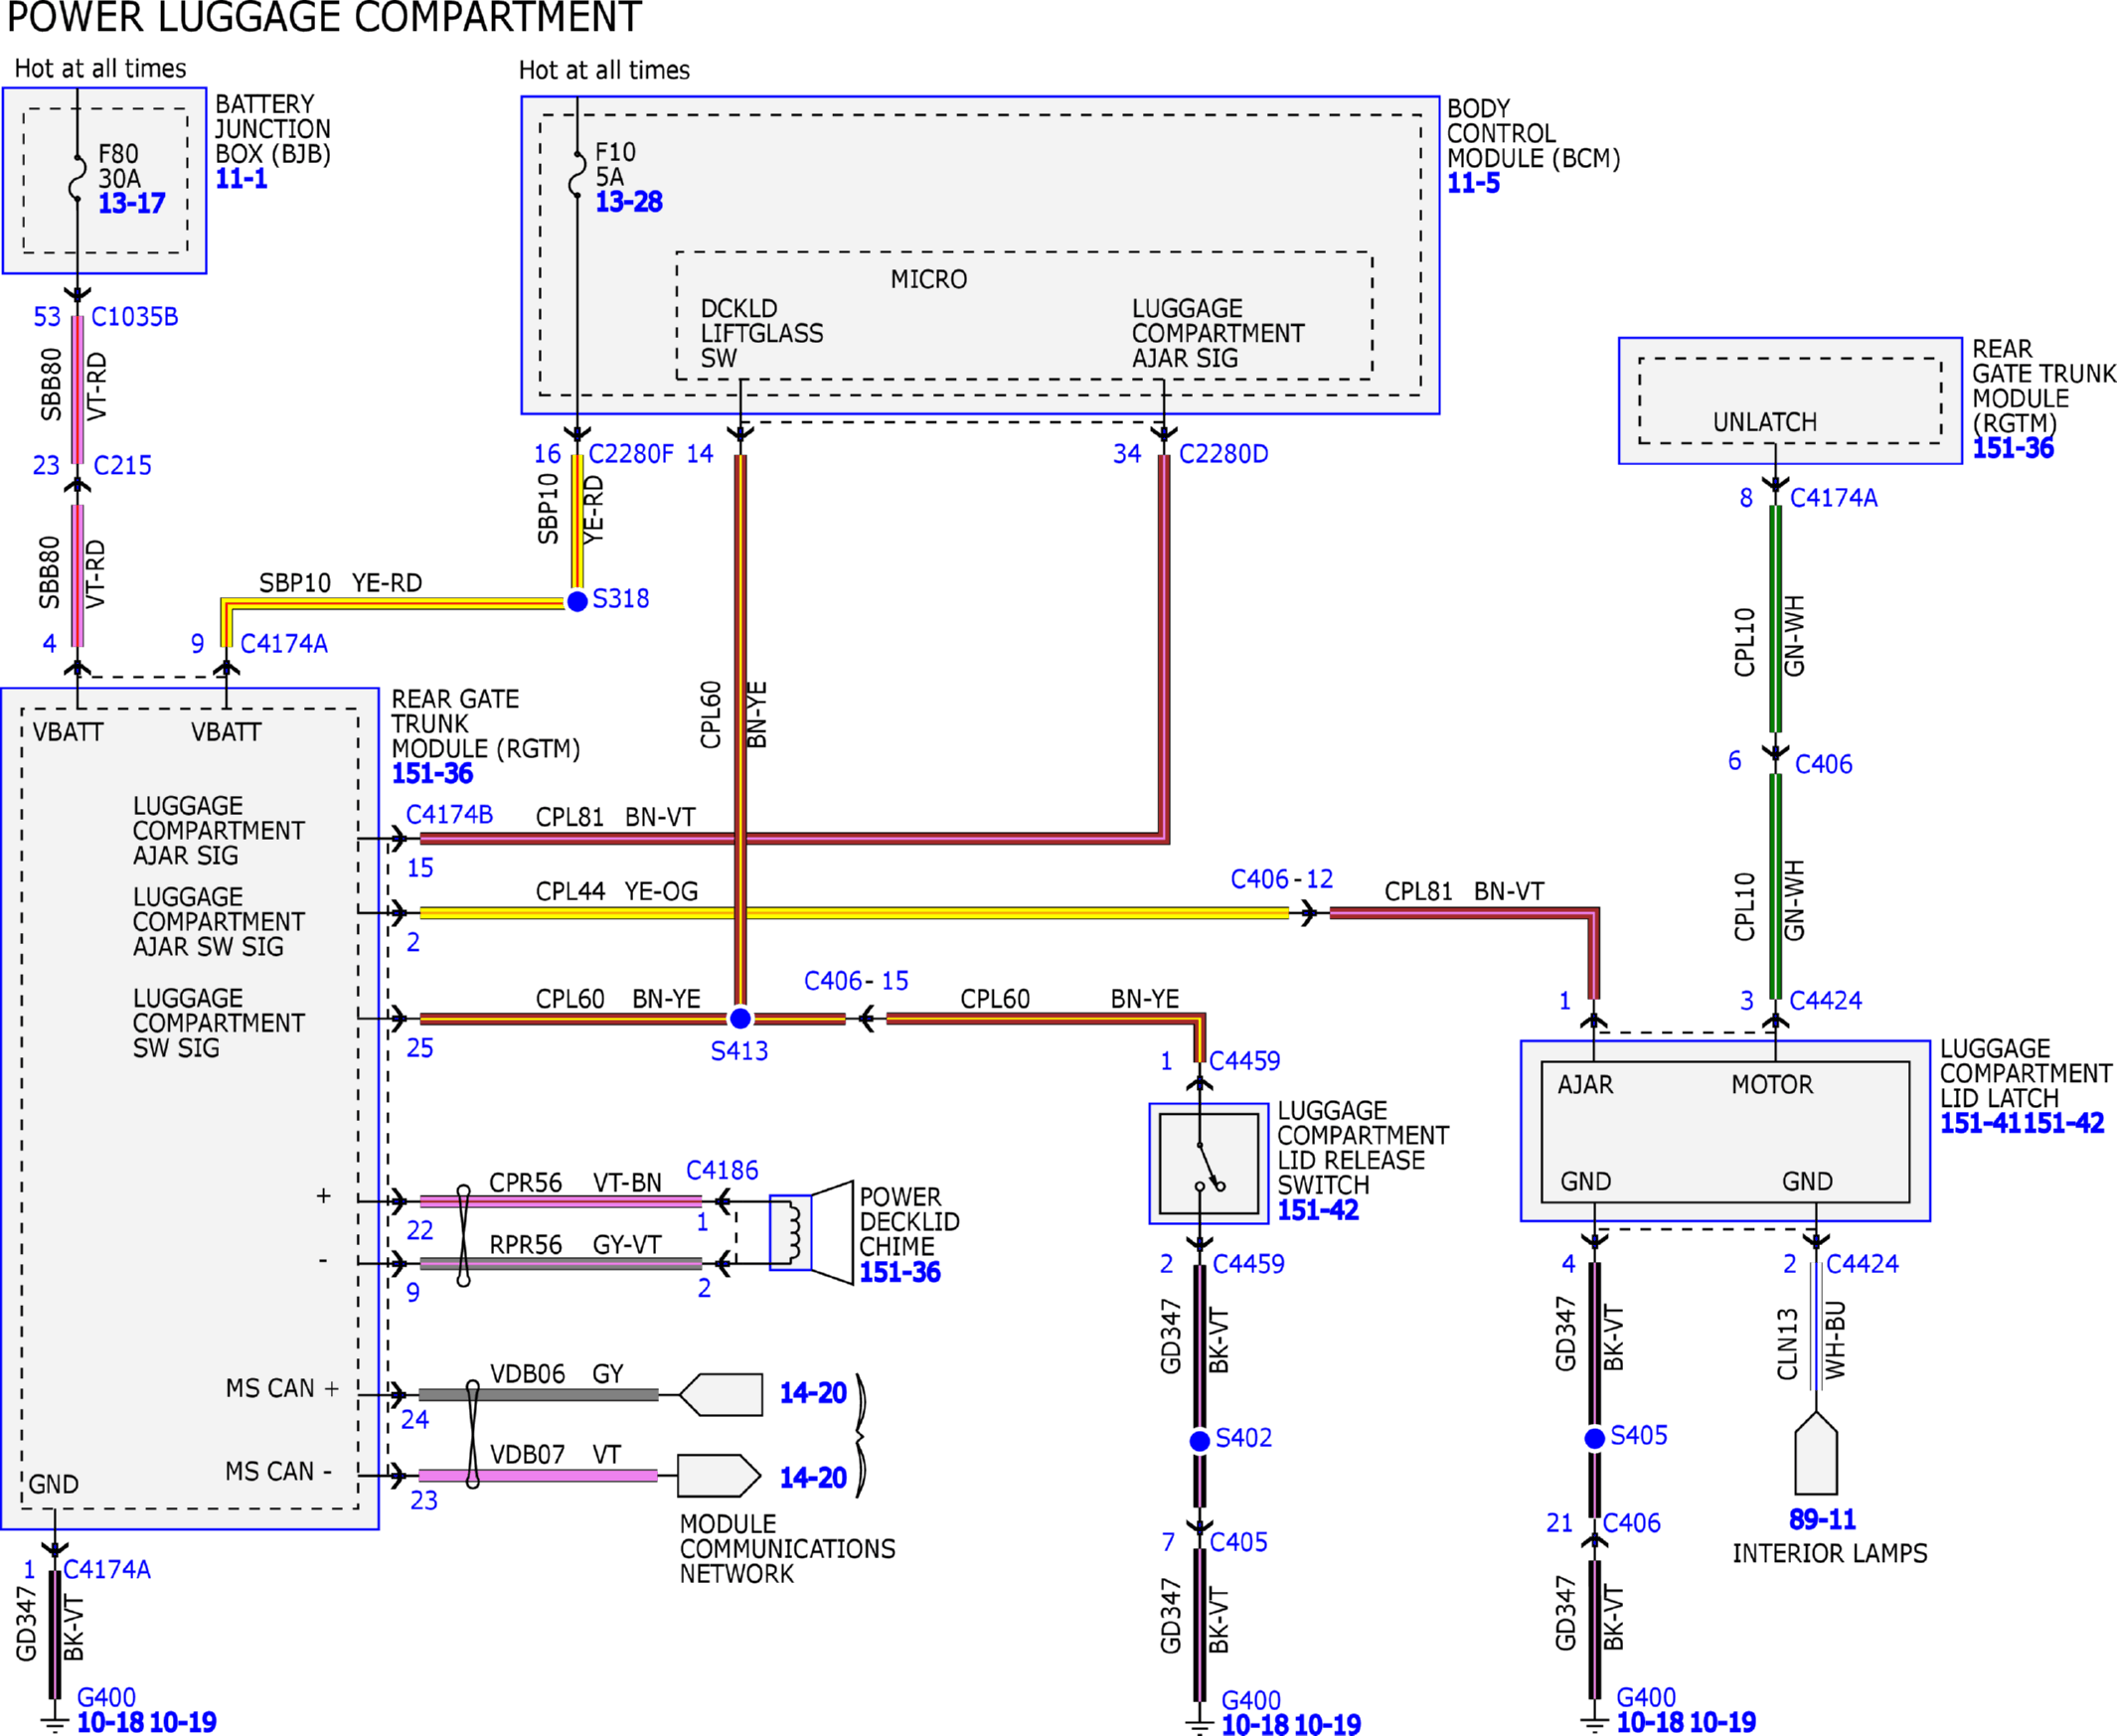This screenshot has width=2117, height=1736.
Task: Select connector label C215
Action: pyautogui.click(x=122, y=466)
